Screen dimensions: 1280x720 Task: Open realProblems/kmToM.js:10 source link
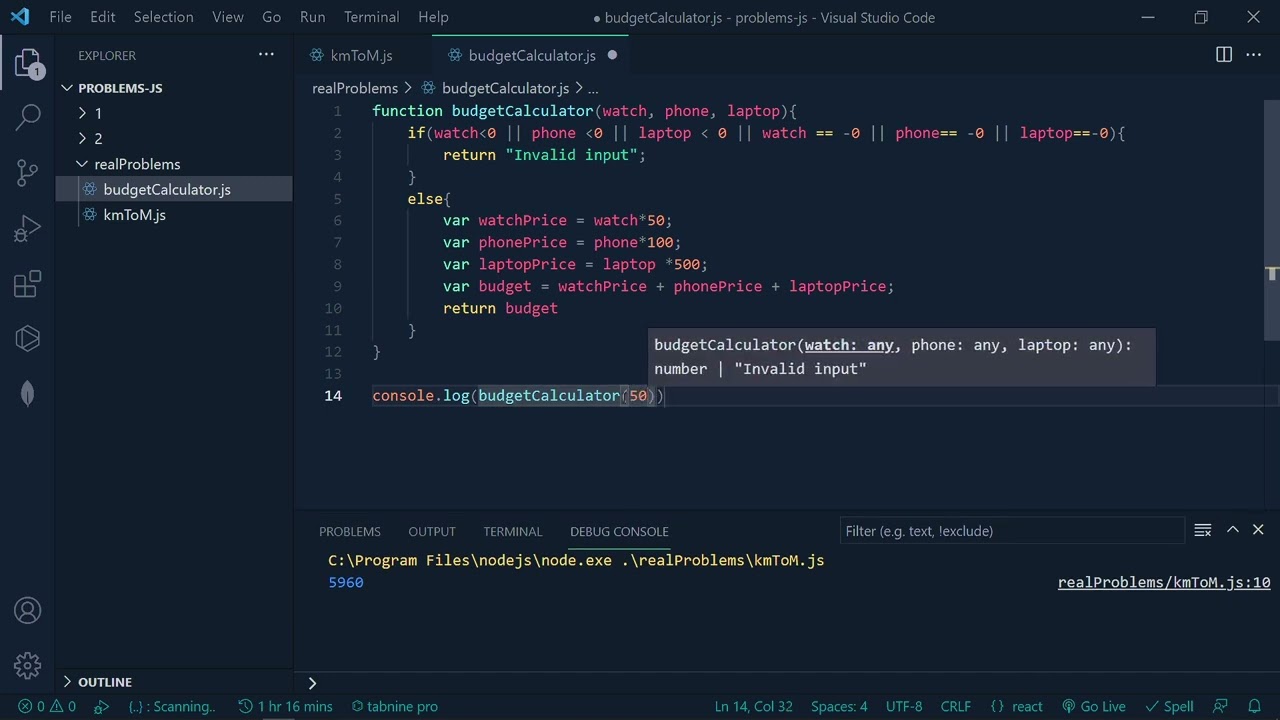click(1164, 582)
